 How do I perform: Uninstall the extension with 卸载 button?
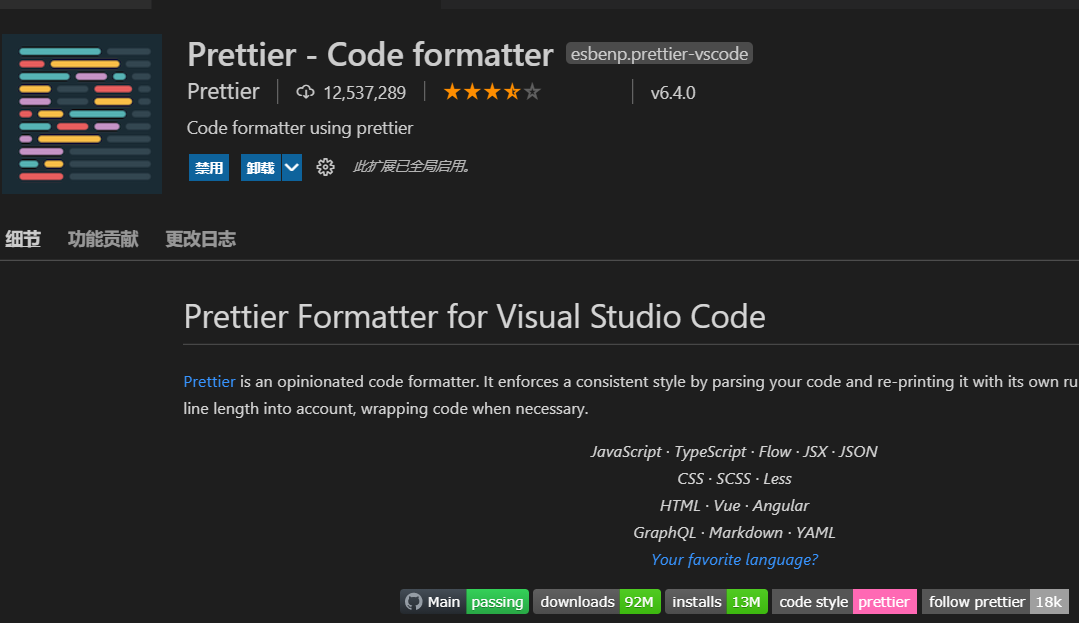260,167
